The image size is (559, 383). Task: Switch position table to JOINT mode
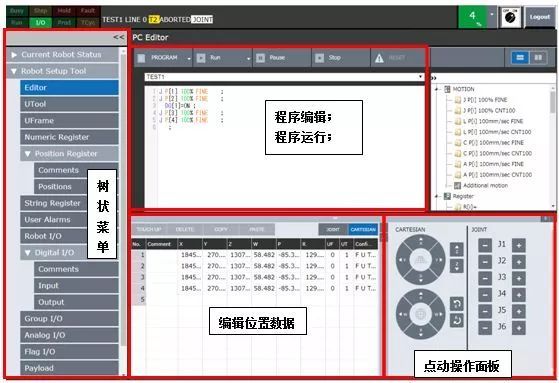(333, 229)
